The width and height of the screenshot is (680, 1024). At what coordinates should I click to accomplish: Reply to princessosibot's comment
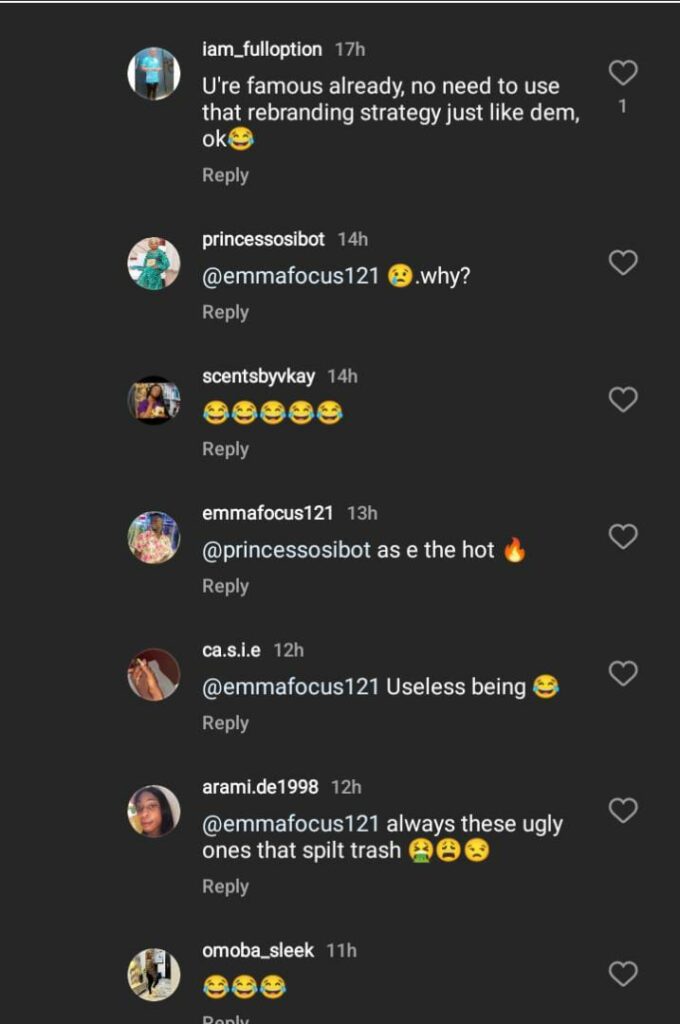point(225,312)
